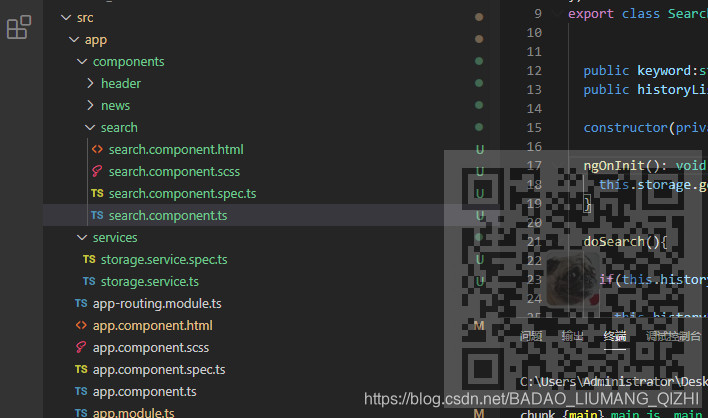The width and height of the screenshot is (708, 418).
Task: Click TS icon of app-routing.module.ts
Action: point(81,303)
